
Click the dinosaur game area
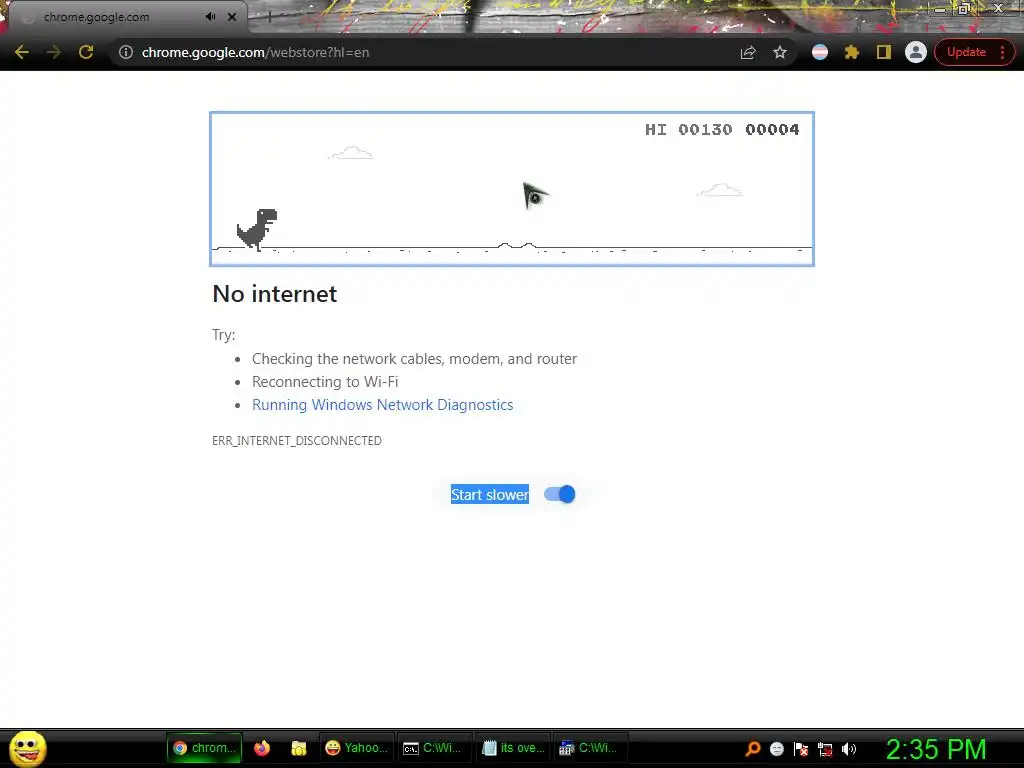512,189
